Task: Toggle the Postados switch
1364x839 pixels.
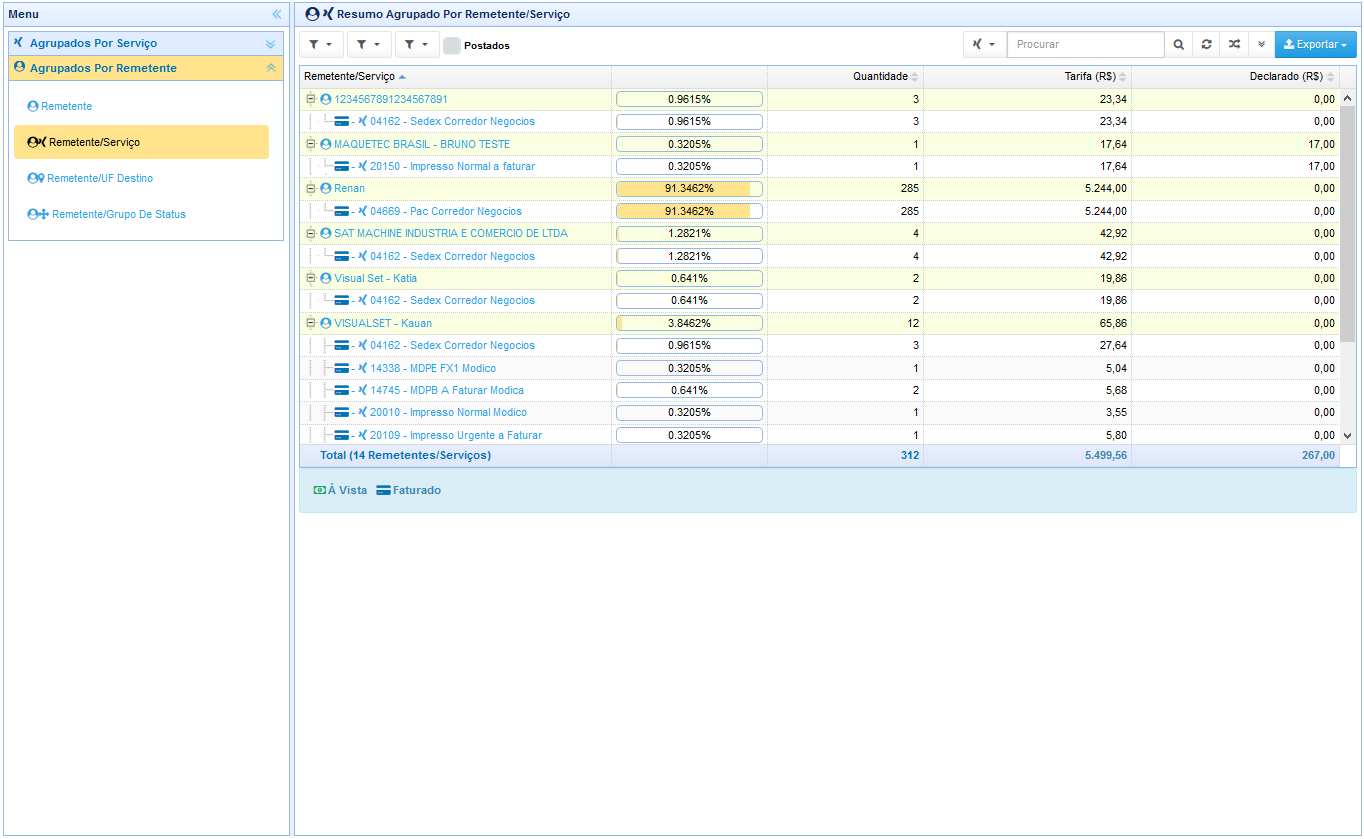Action: [452, 45]
